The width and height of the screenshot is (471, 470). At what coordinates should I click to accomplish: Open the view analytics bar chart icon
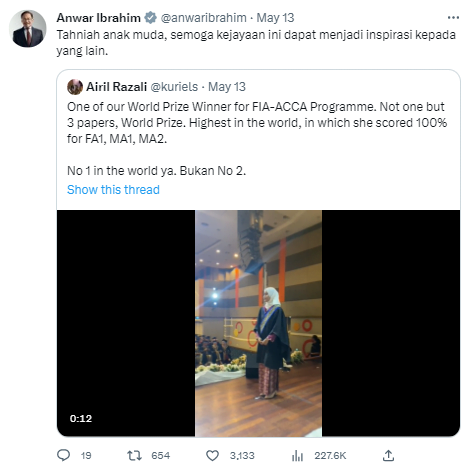tap(297, 455)
